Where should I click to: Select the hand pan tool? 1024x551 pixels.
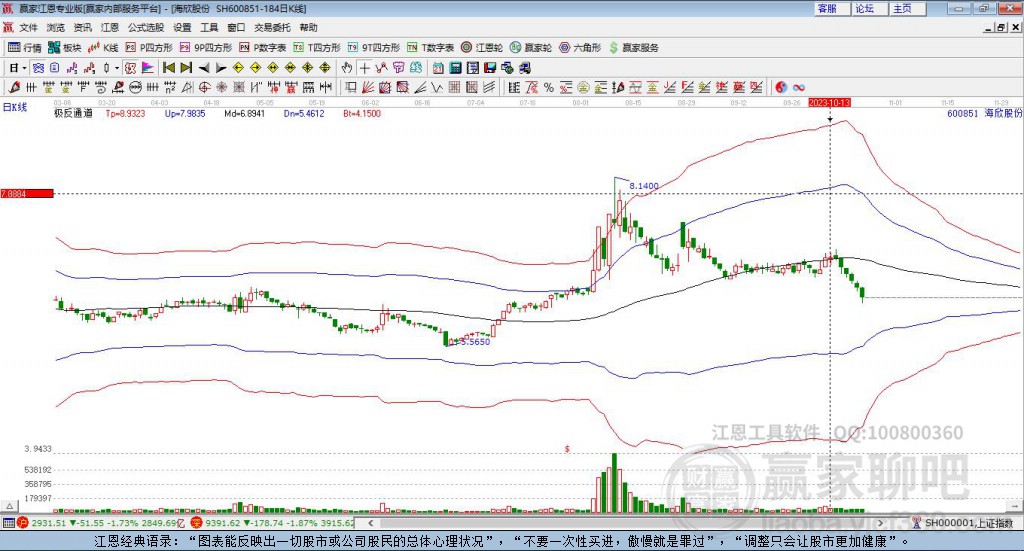pos(347,68)
